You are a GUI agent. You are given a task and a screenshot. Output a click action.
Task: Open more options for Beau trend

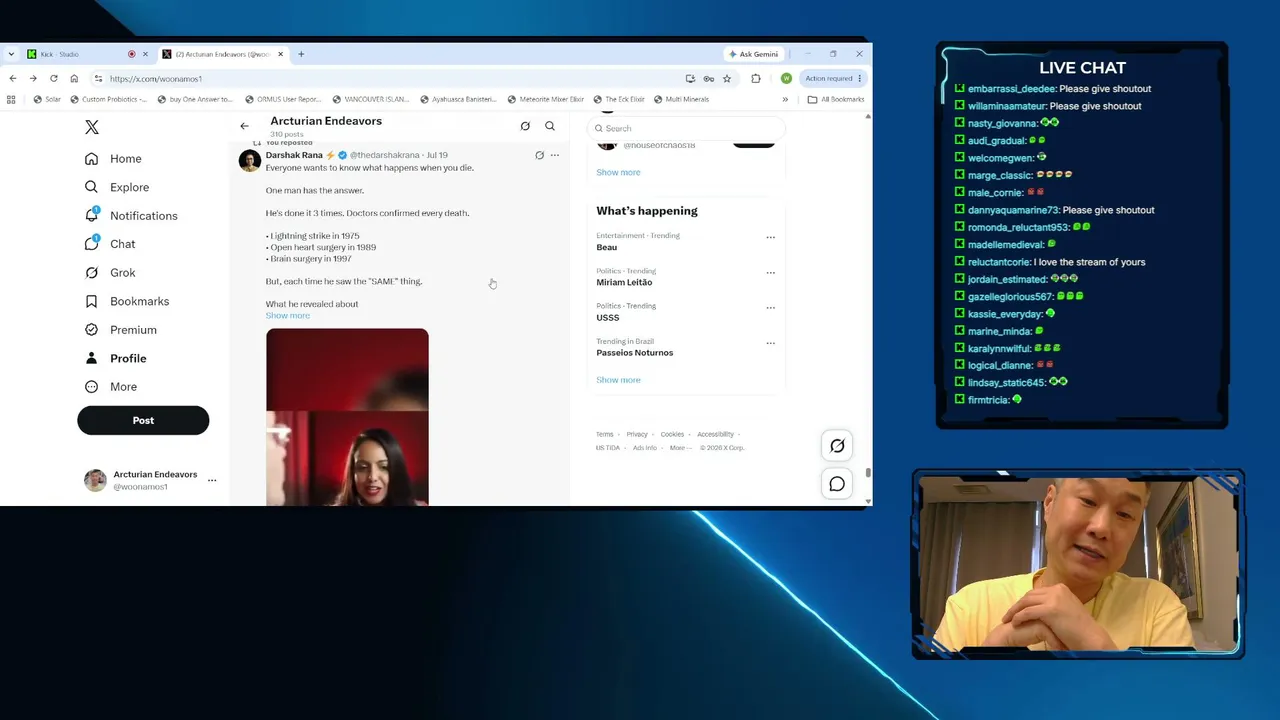(770, 238)
